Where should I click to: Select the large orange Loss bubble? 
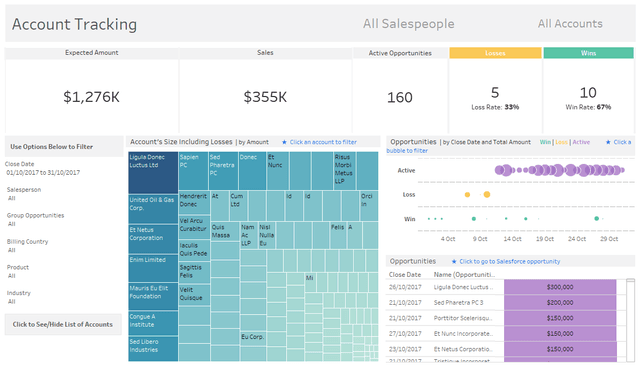coord(487,195)
